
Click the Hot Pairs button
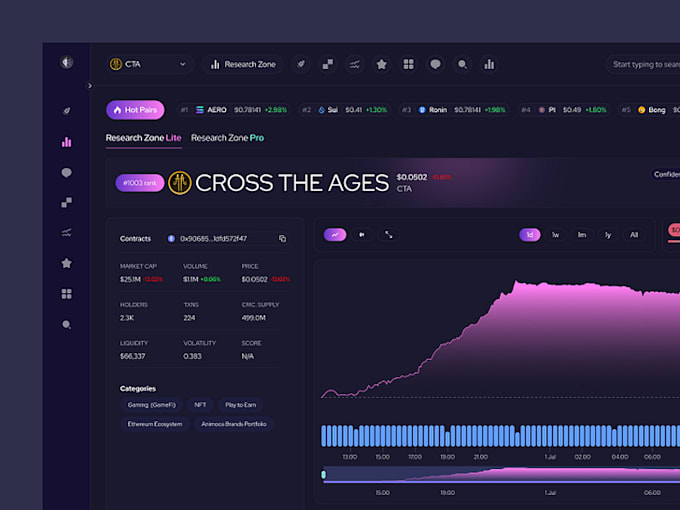point(135,110)
